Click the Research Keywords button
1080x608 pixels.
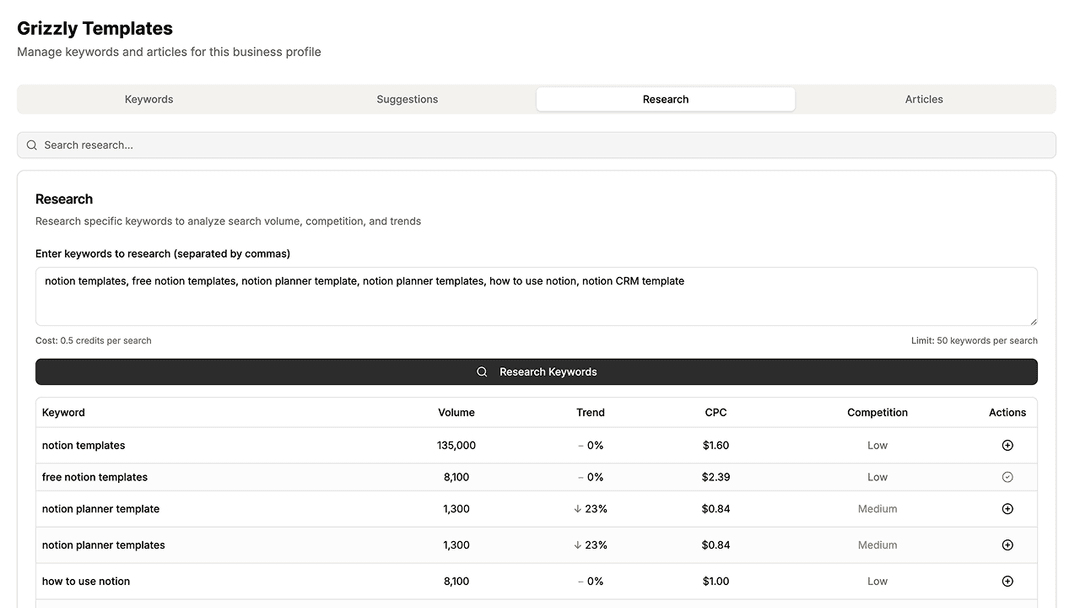(x=537, y=372)
